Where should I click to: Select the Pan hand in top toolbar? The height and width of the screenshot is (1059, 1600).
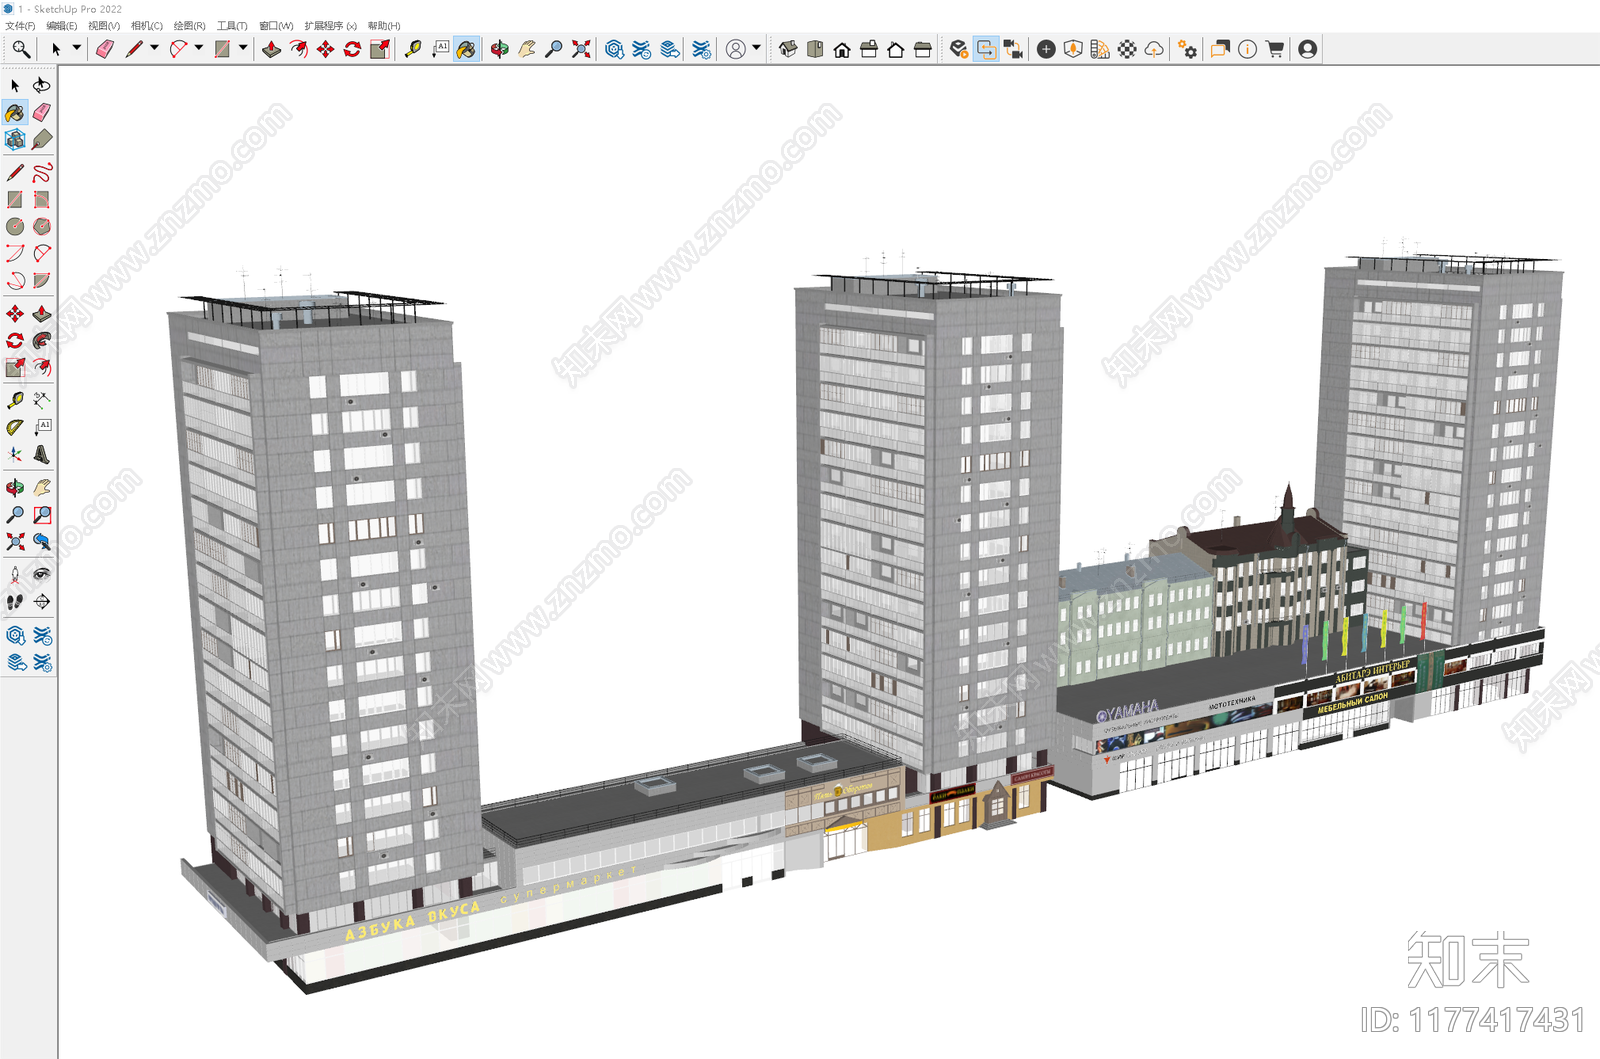(526, 49)
